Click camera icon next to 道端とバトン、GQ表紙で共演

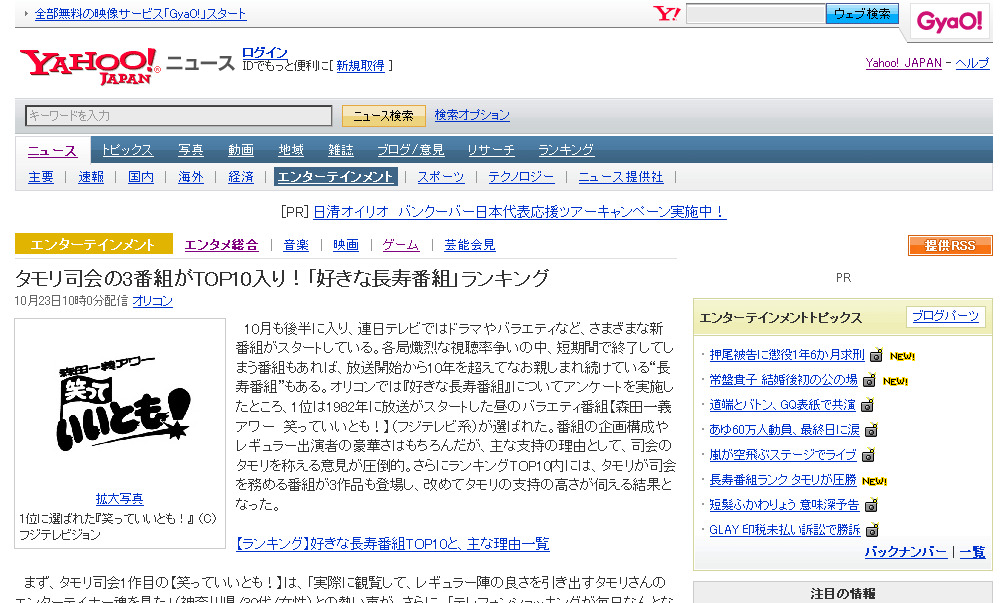[867, 406]
